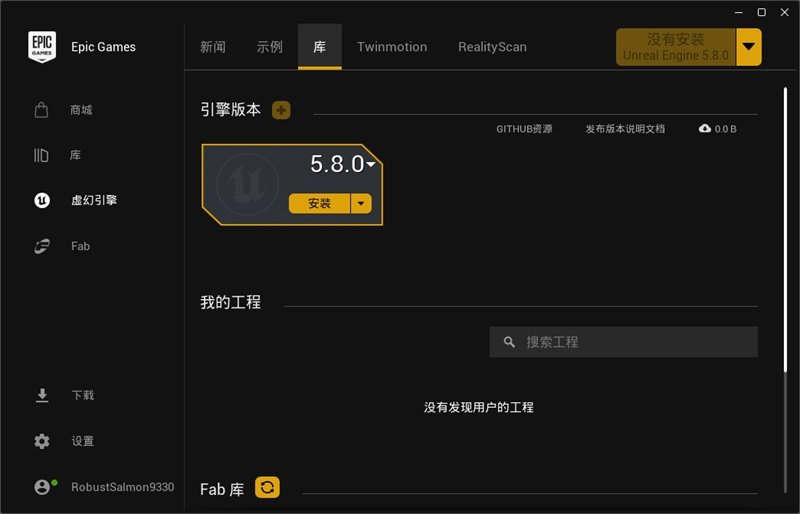Open the Fab icon in sidebar
The width and height of the screenshot is (800, 514).
click(42, 246)
